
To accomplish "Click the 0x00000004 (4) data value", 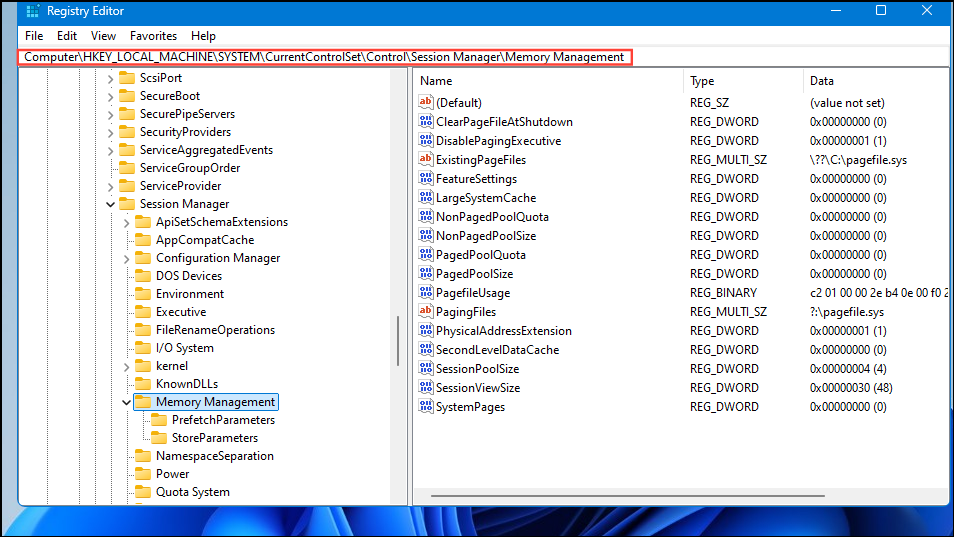I will point(848,369).
